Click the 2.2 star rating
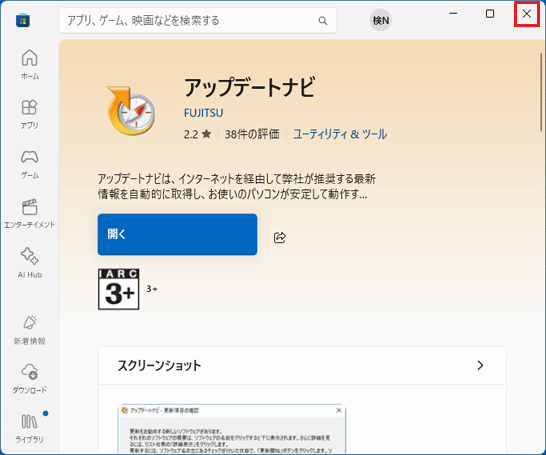 coord(197,134)
